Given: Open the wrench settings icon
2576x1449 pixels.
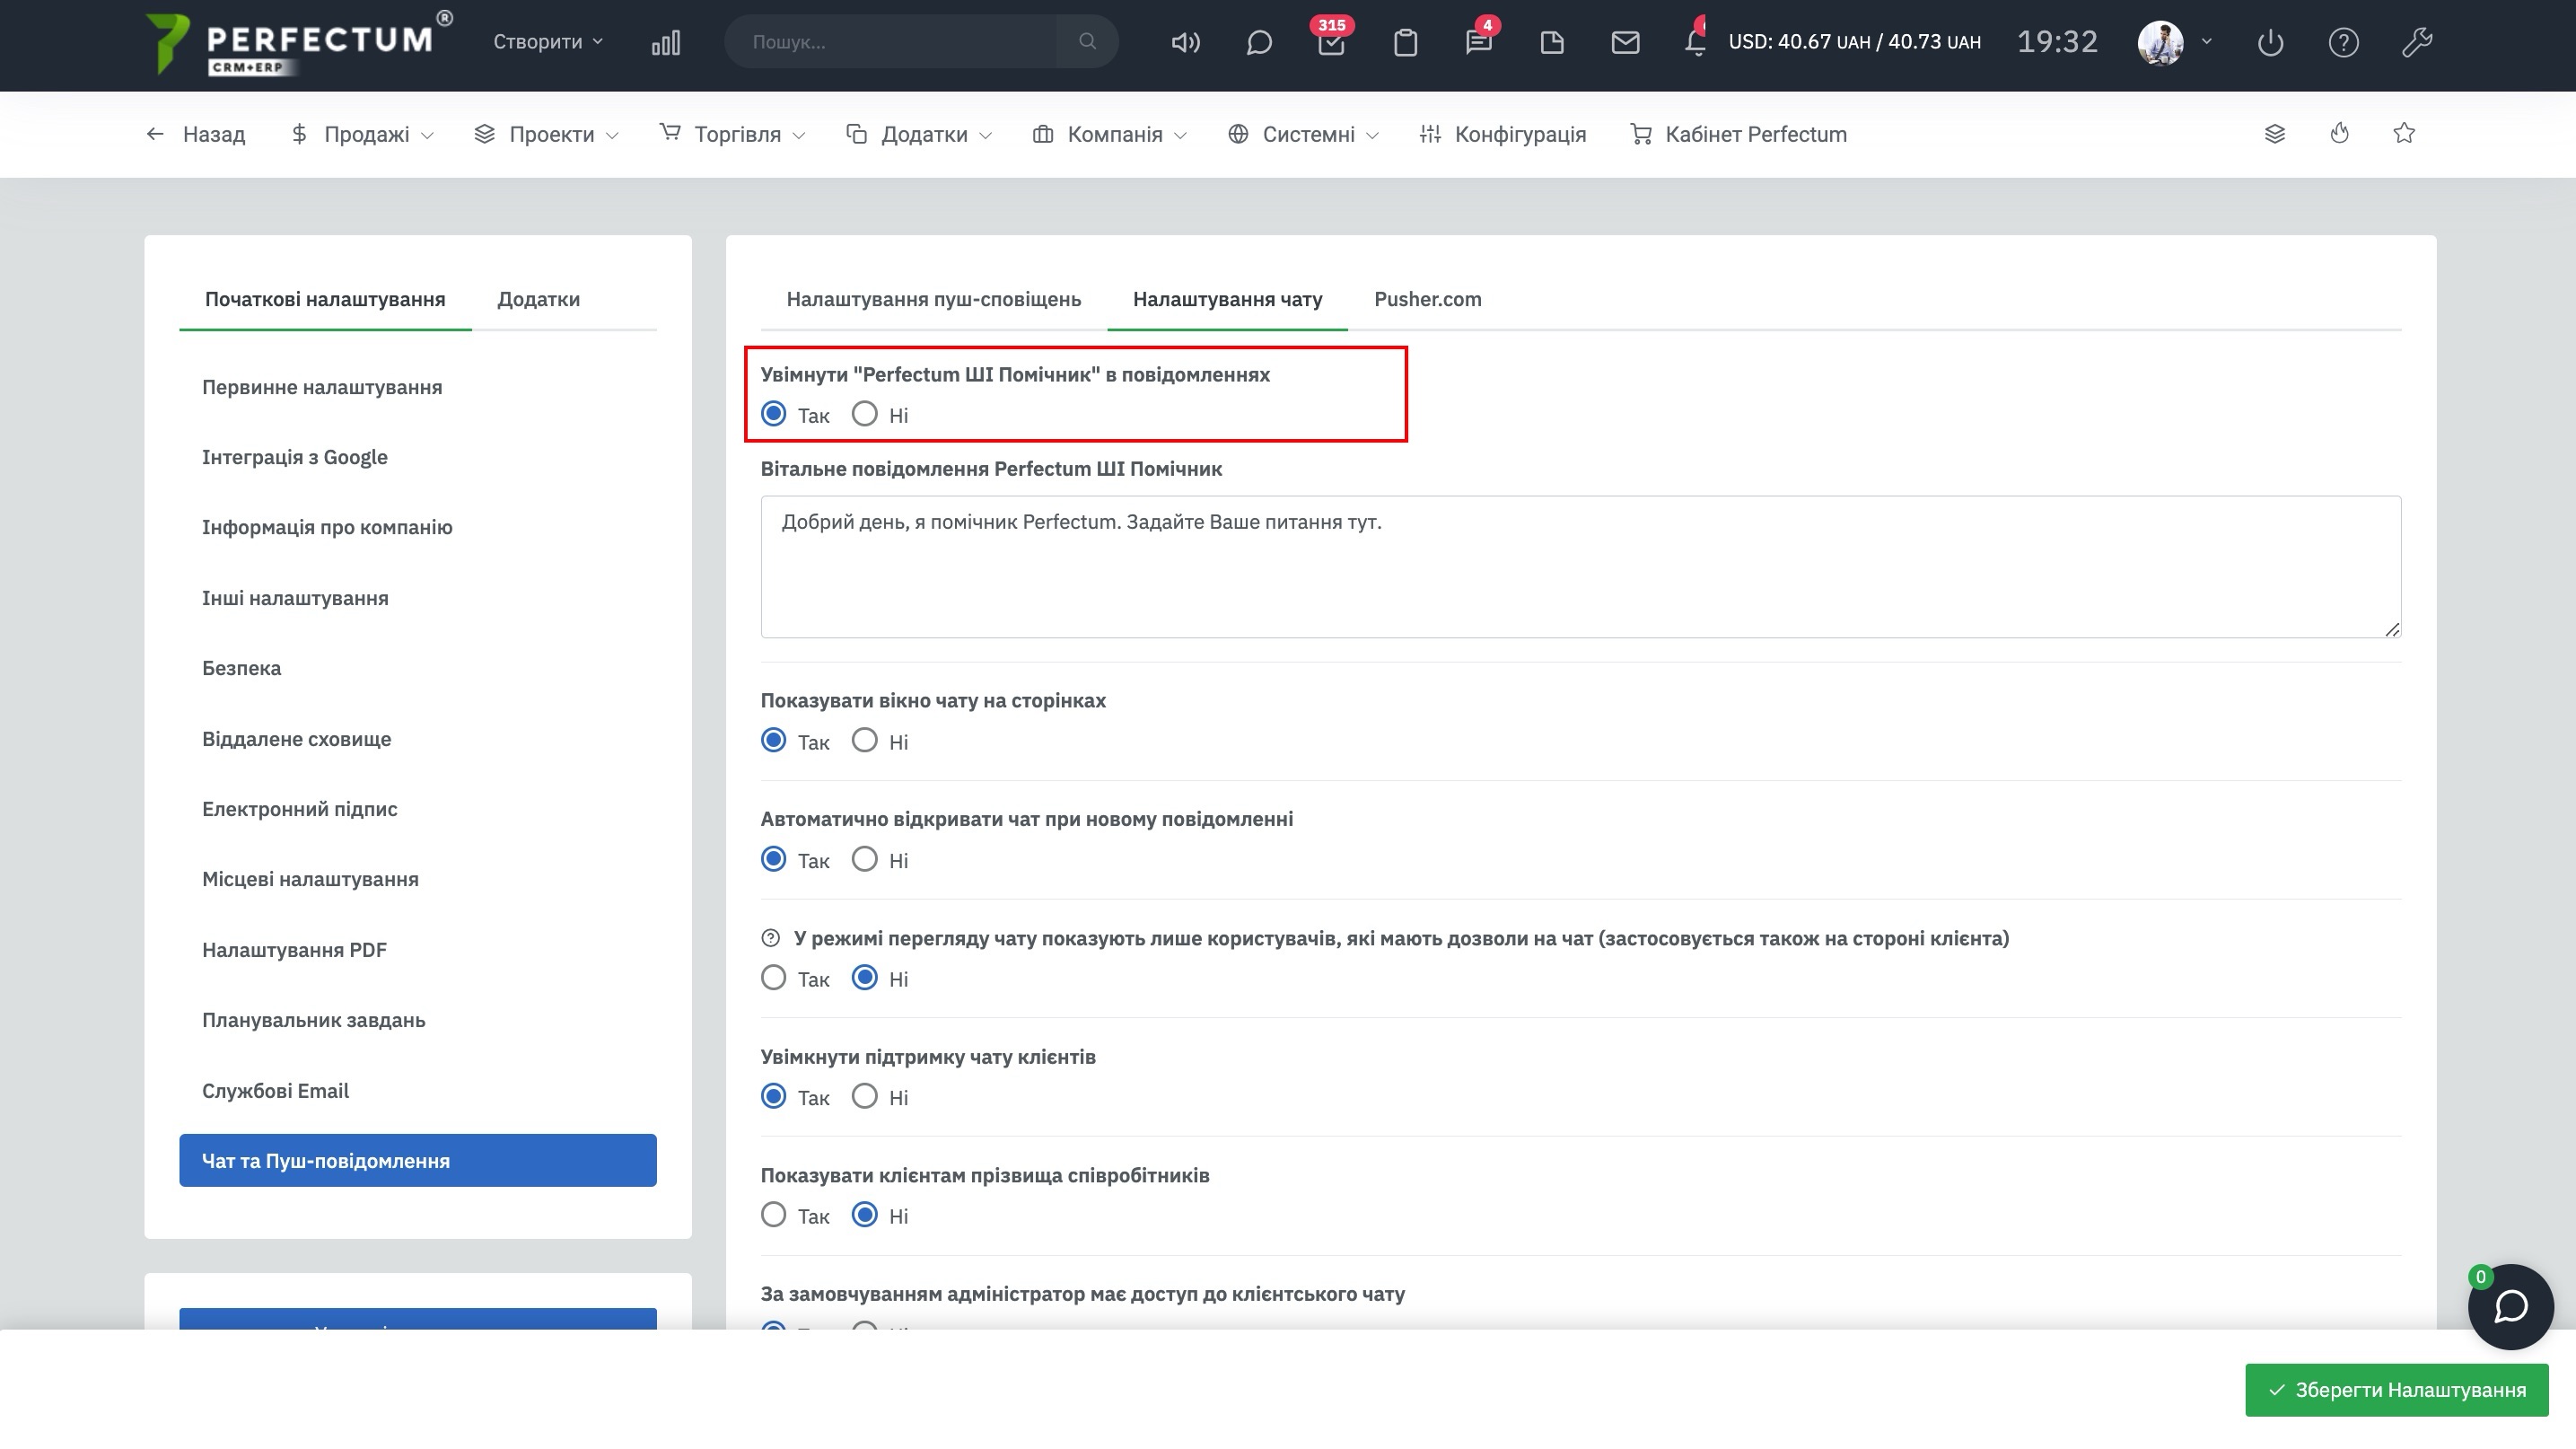Looking at the screenshot, I should click(2416, 42).
